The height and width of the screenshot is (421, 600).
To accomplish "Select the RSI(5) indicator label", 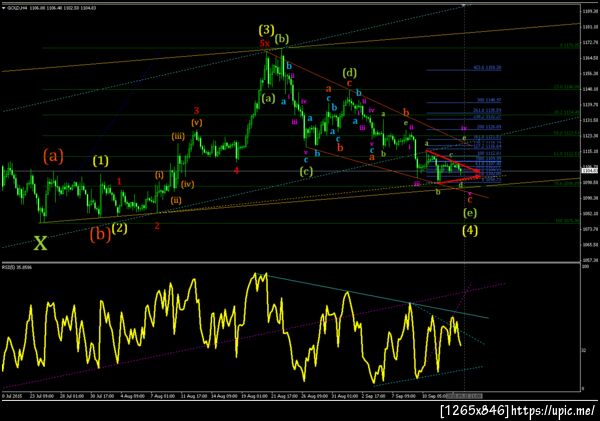I will [17, 267].
